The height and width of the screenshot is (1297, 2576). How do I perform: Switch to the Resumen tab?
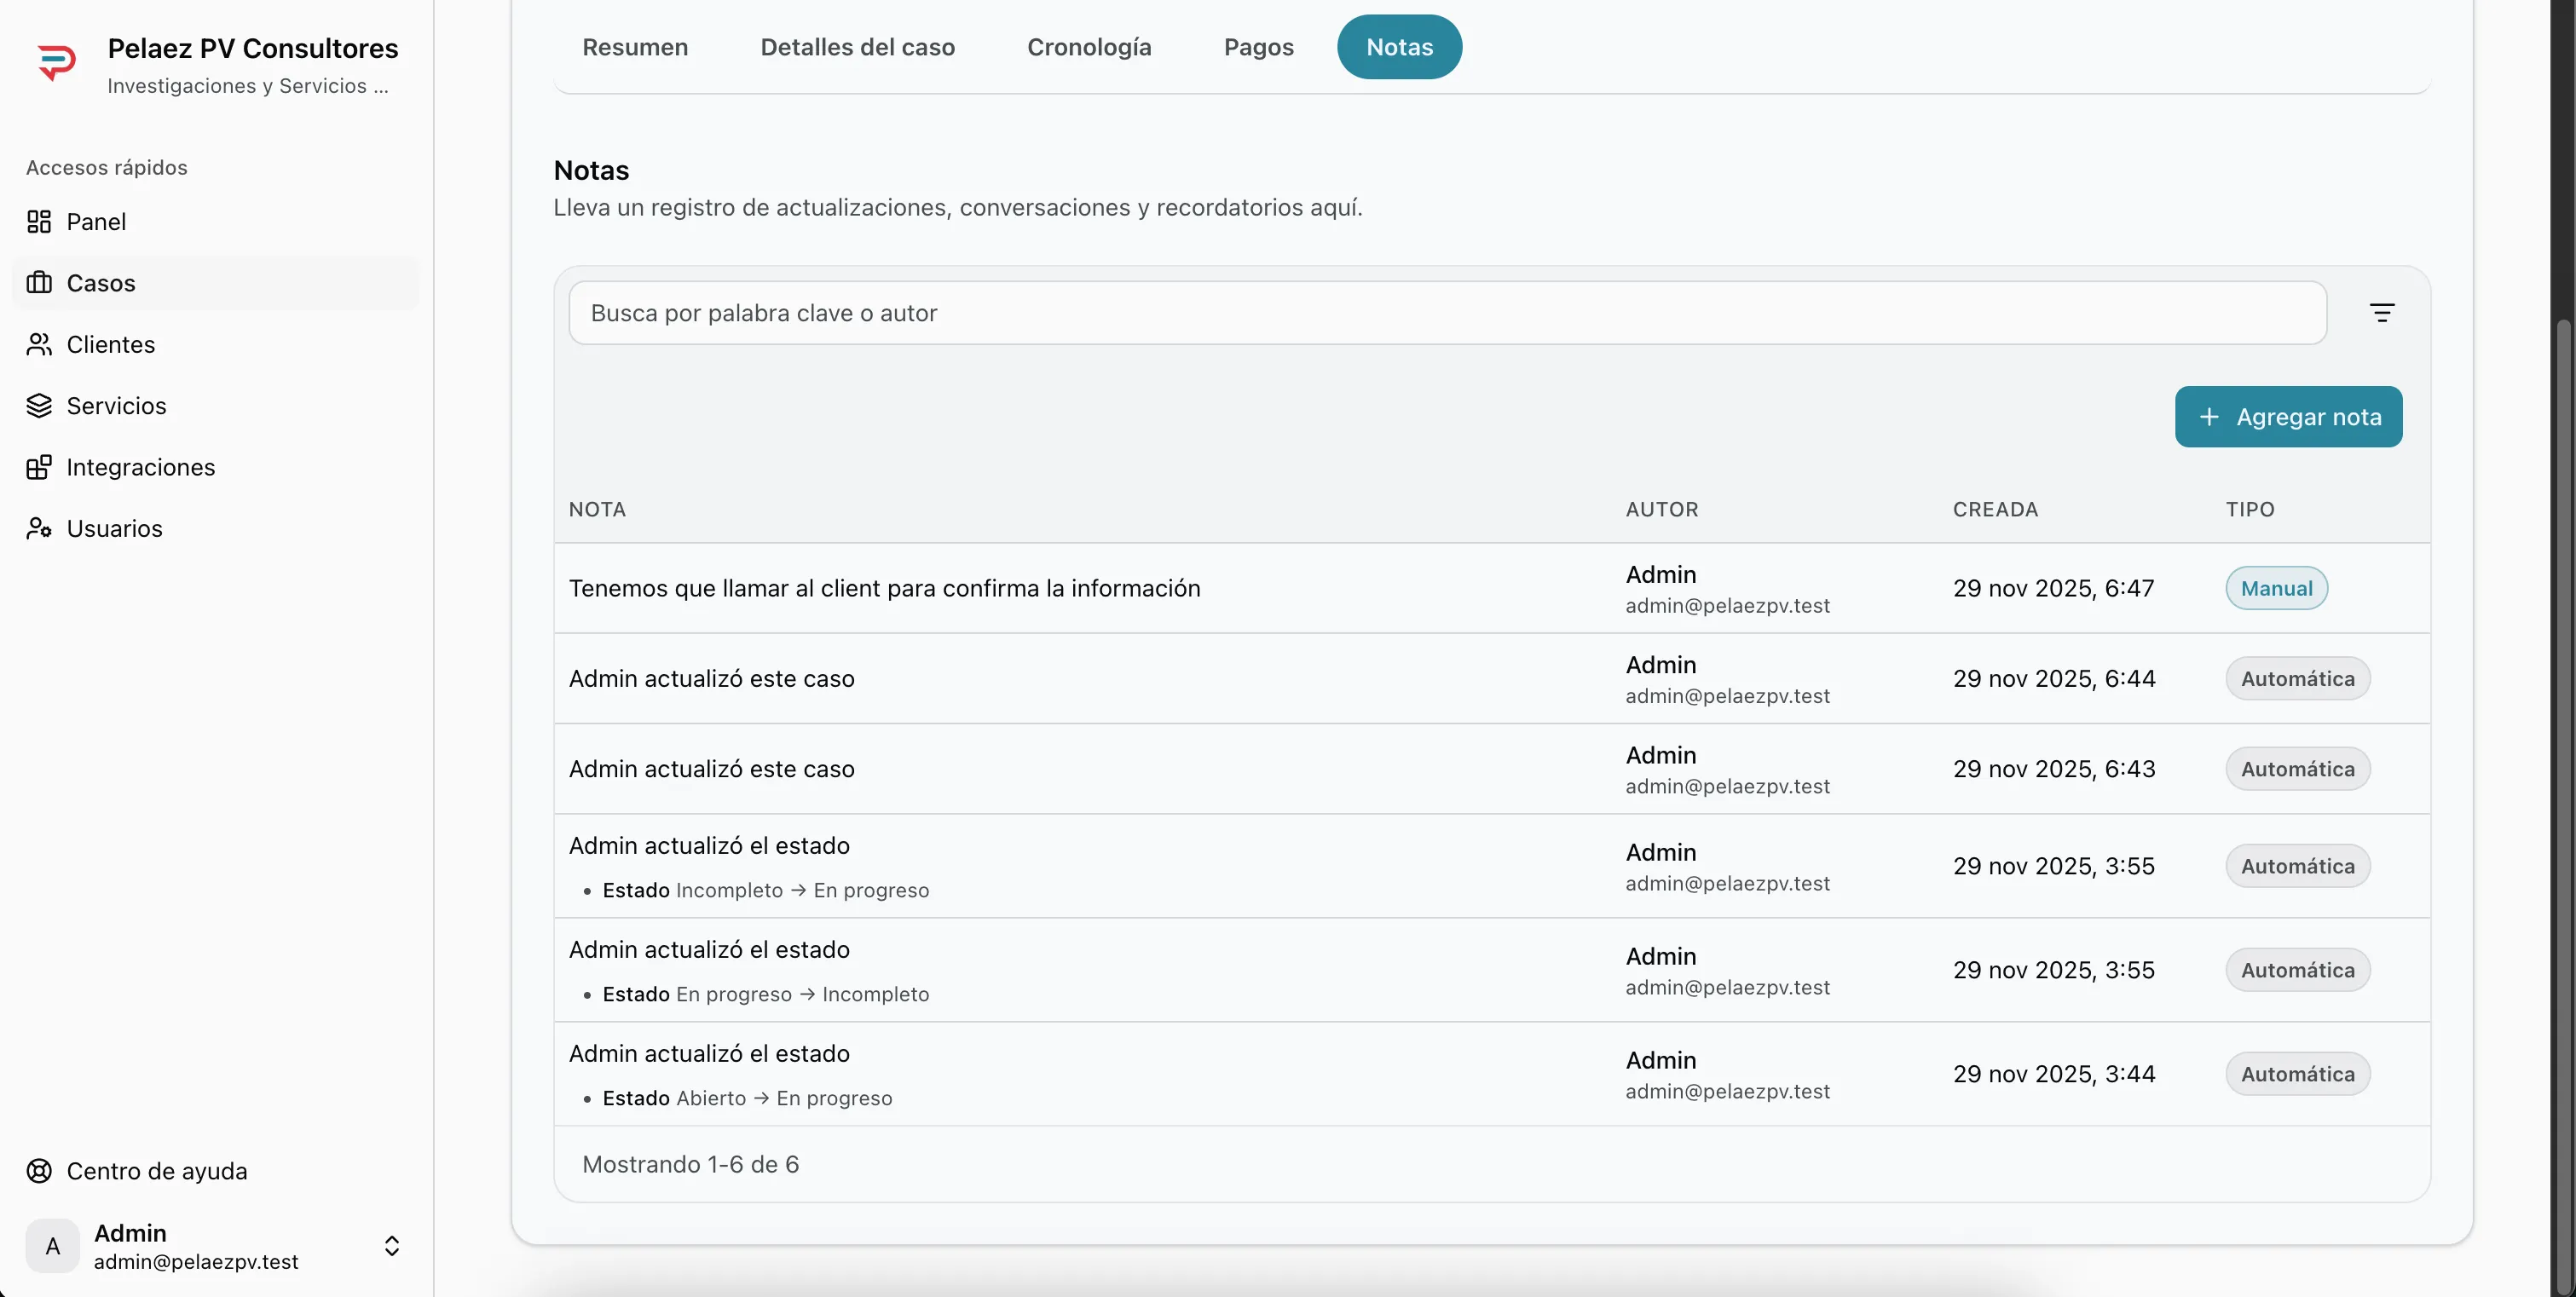(635, 47)
